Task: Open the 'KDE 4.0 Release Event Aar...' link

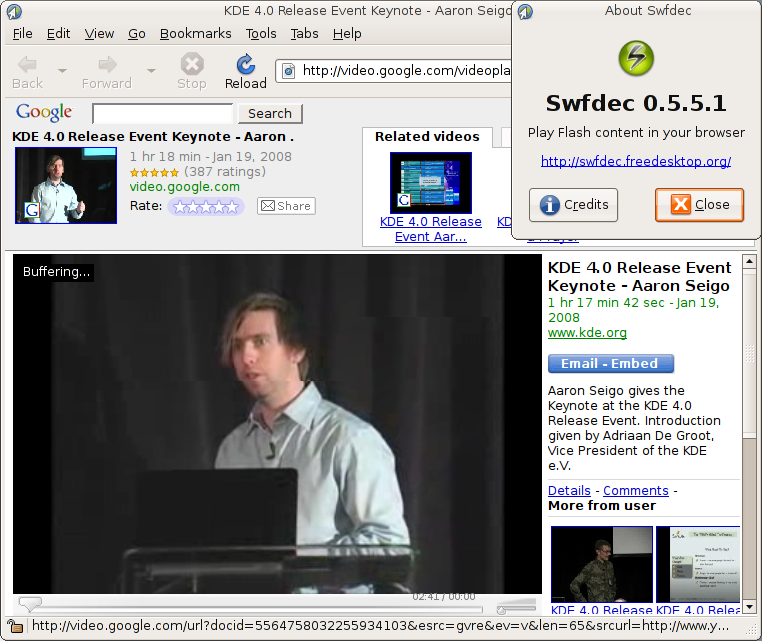Action: tap(431, 229)
